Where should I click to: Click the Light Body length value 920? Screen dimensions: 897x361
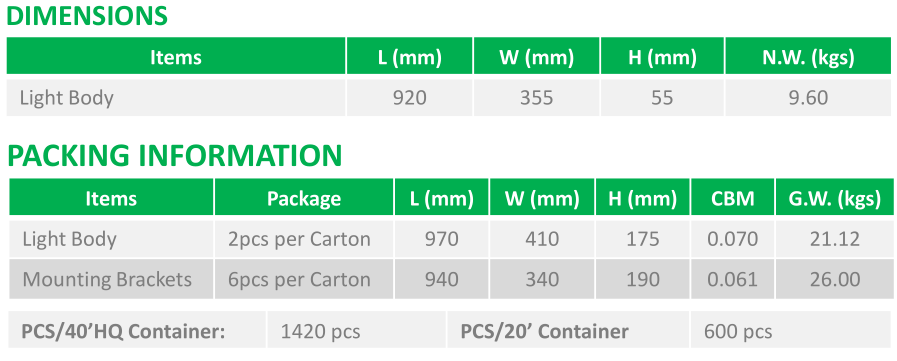[410, 98]
